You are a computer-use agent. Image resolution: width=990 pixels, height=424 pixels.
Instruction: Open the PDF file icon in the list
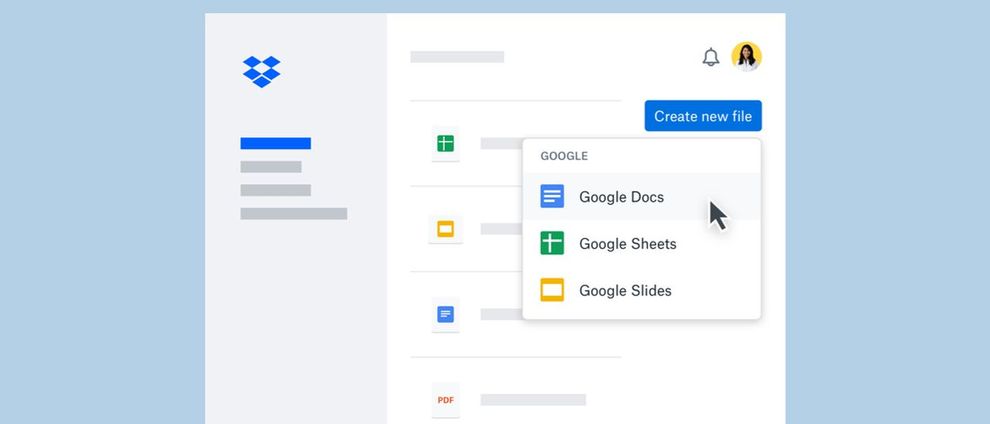click(x=445, y=399)
